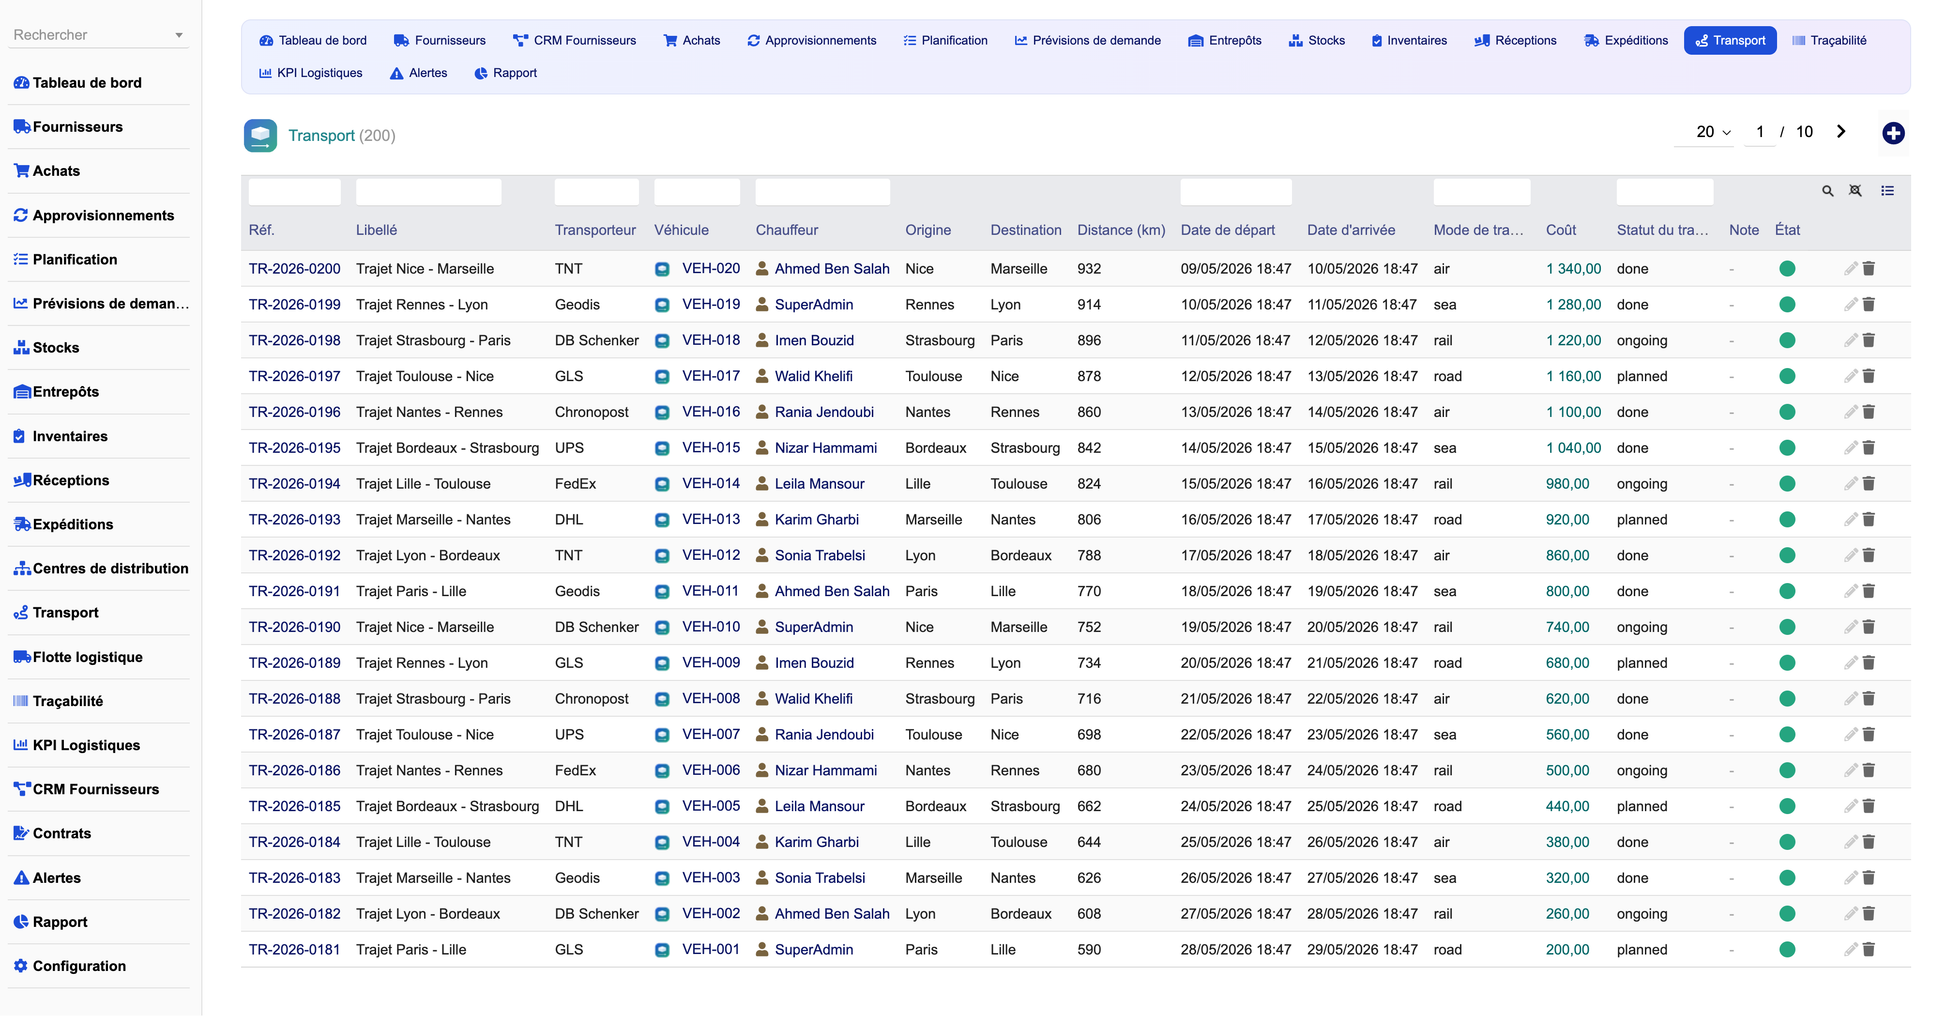Edit transport TR-2026-0190 with pencil icon
The width and height of the screenshot is (1946, 1016).
point(1851,627)
